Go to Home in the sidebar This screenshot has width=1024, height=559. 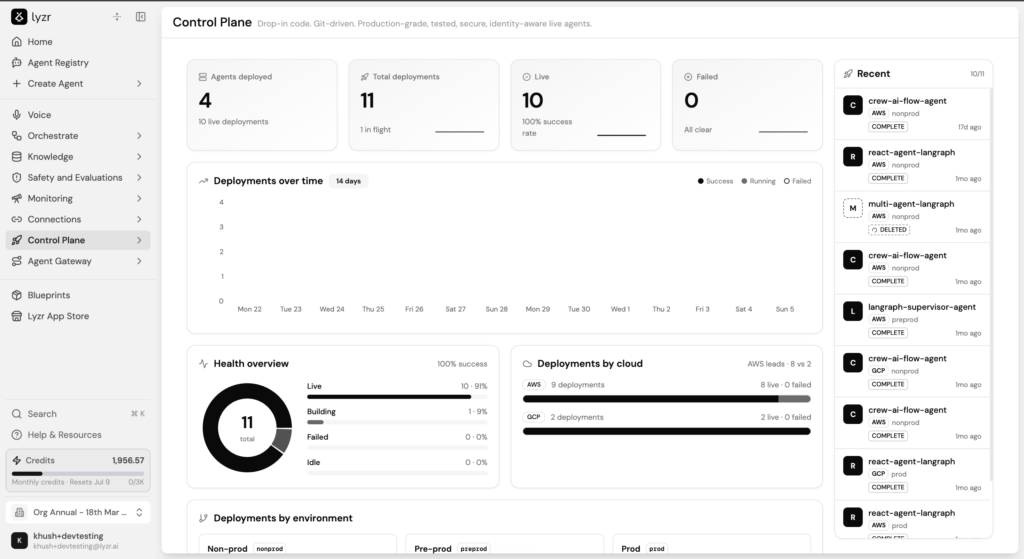coord(78,42)
